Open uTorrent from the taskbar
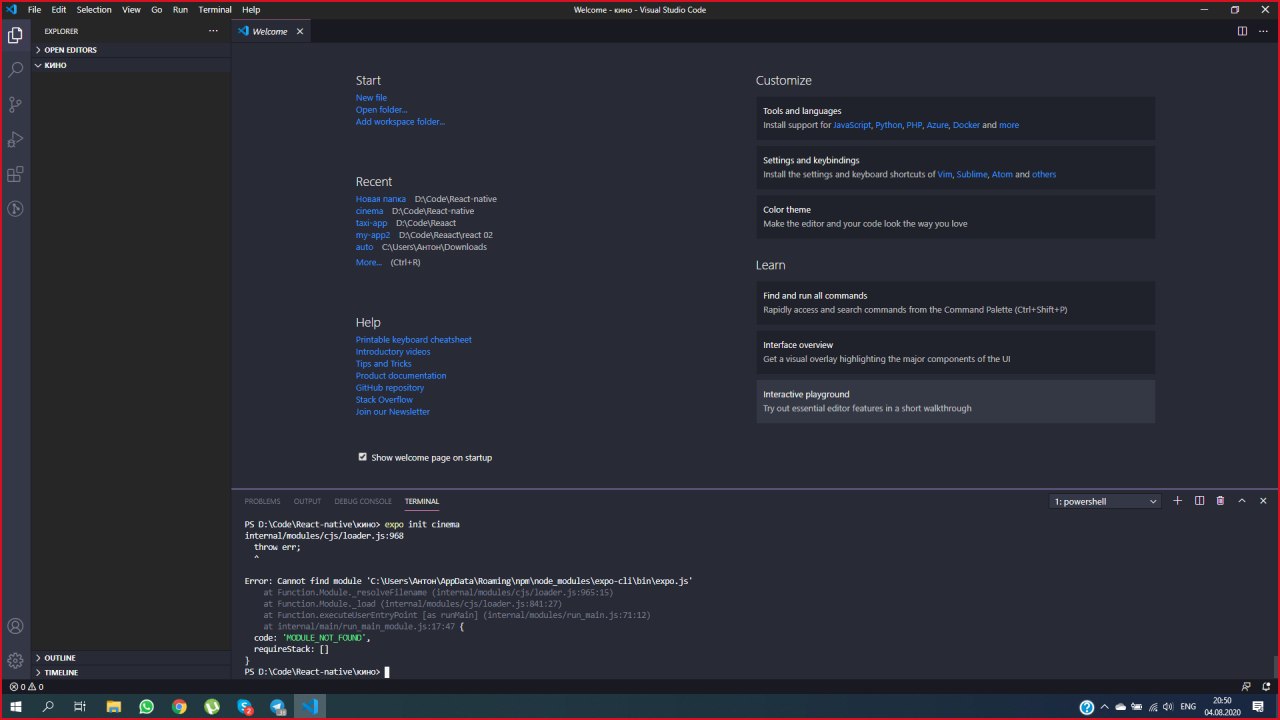This screenshot has height=720, width=1280. click(212, 706)
